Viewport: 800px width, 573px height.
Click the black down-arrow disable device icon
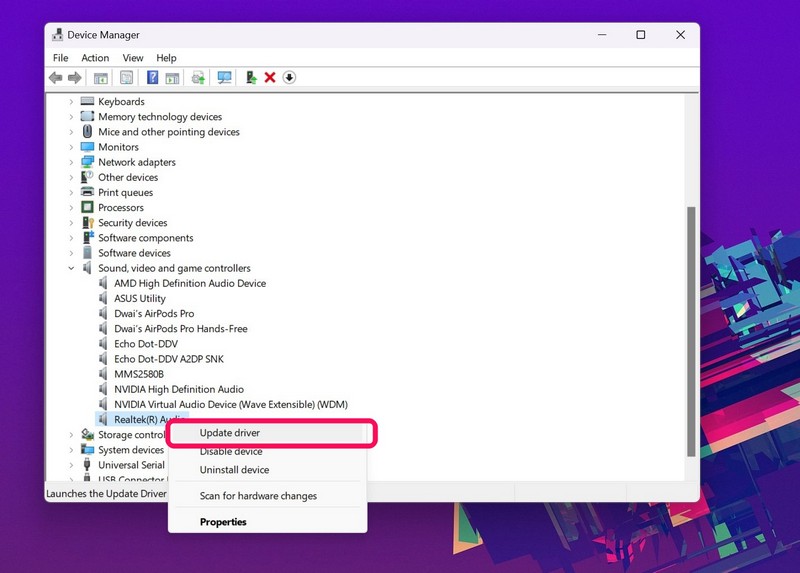click(289, 78)
